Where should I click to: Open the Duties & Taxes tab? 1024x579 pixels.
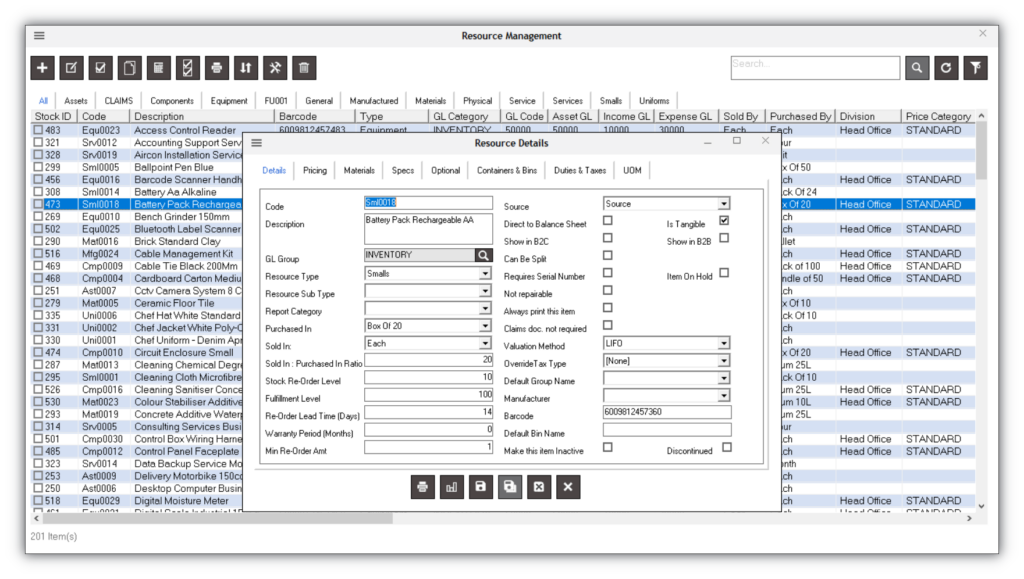tap(580, 170)
